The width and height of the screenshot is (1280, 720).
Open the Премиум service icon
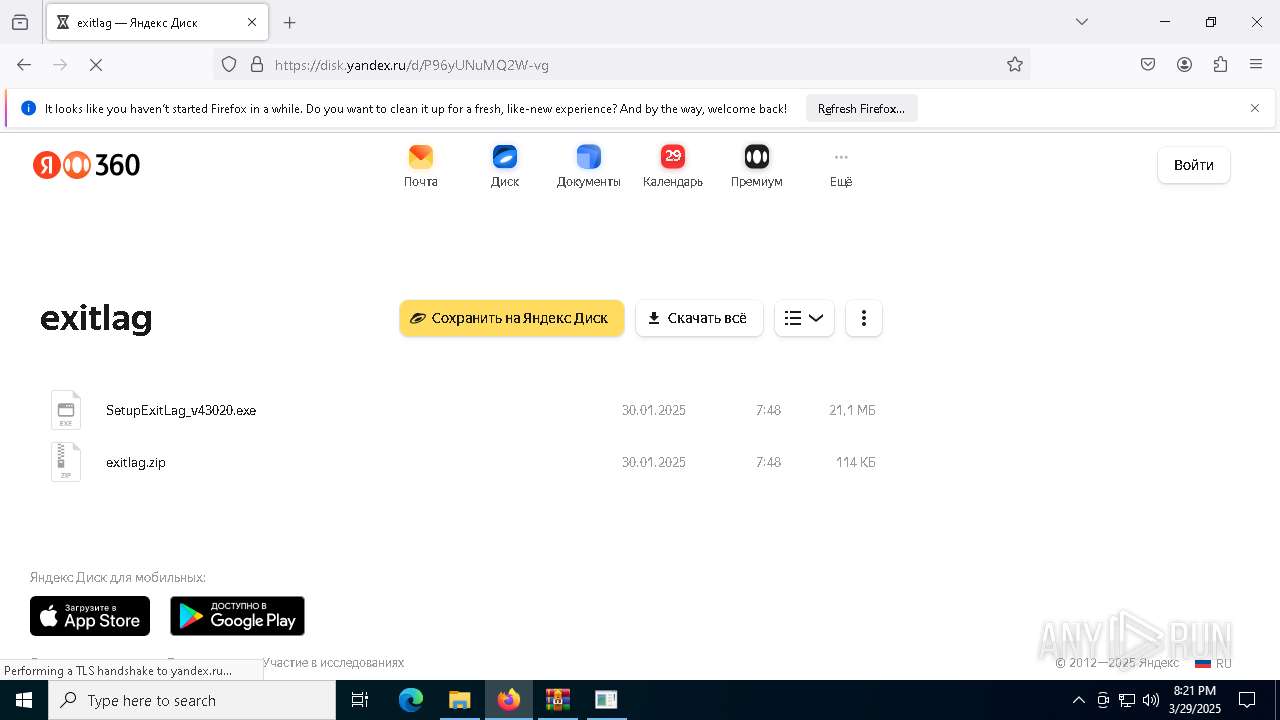[x=757, y=166]
